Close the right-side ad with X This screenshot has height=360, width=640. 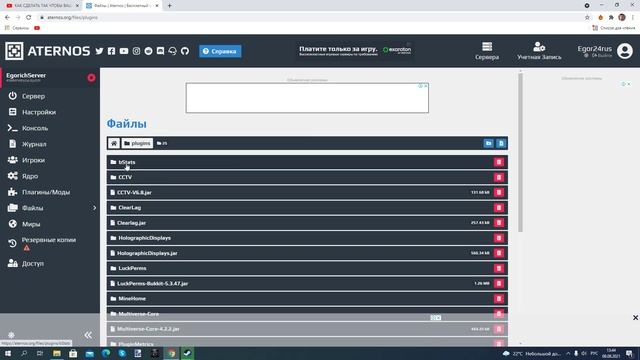pos(635,318)
